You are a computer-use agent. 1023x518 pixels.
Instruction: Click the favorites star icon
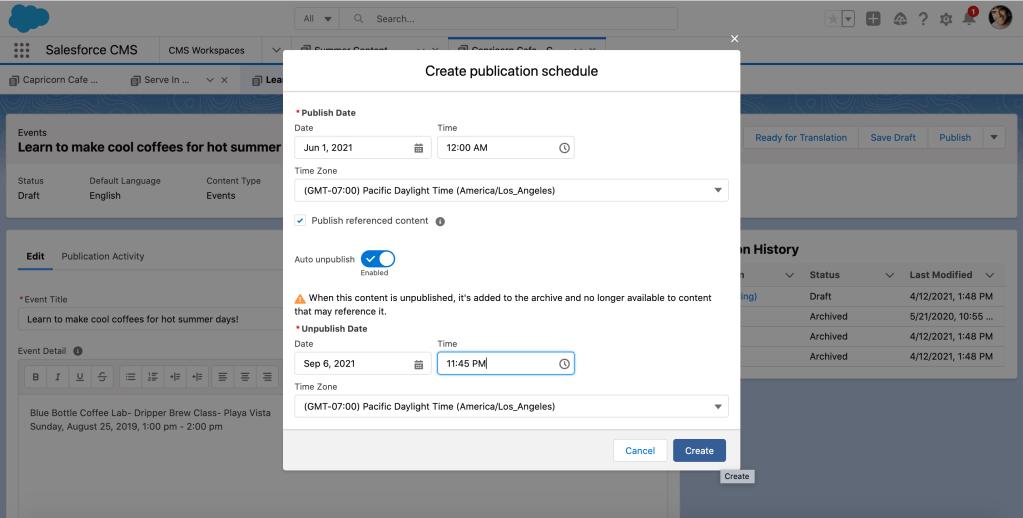point(832,19)
